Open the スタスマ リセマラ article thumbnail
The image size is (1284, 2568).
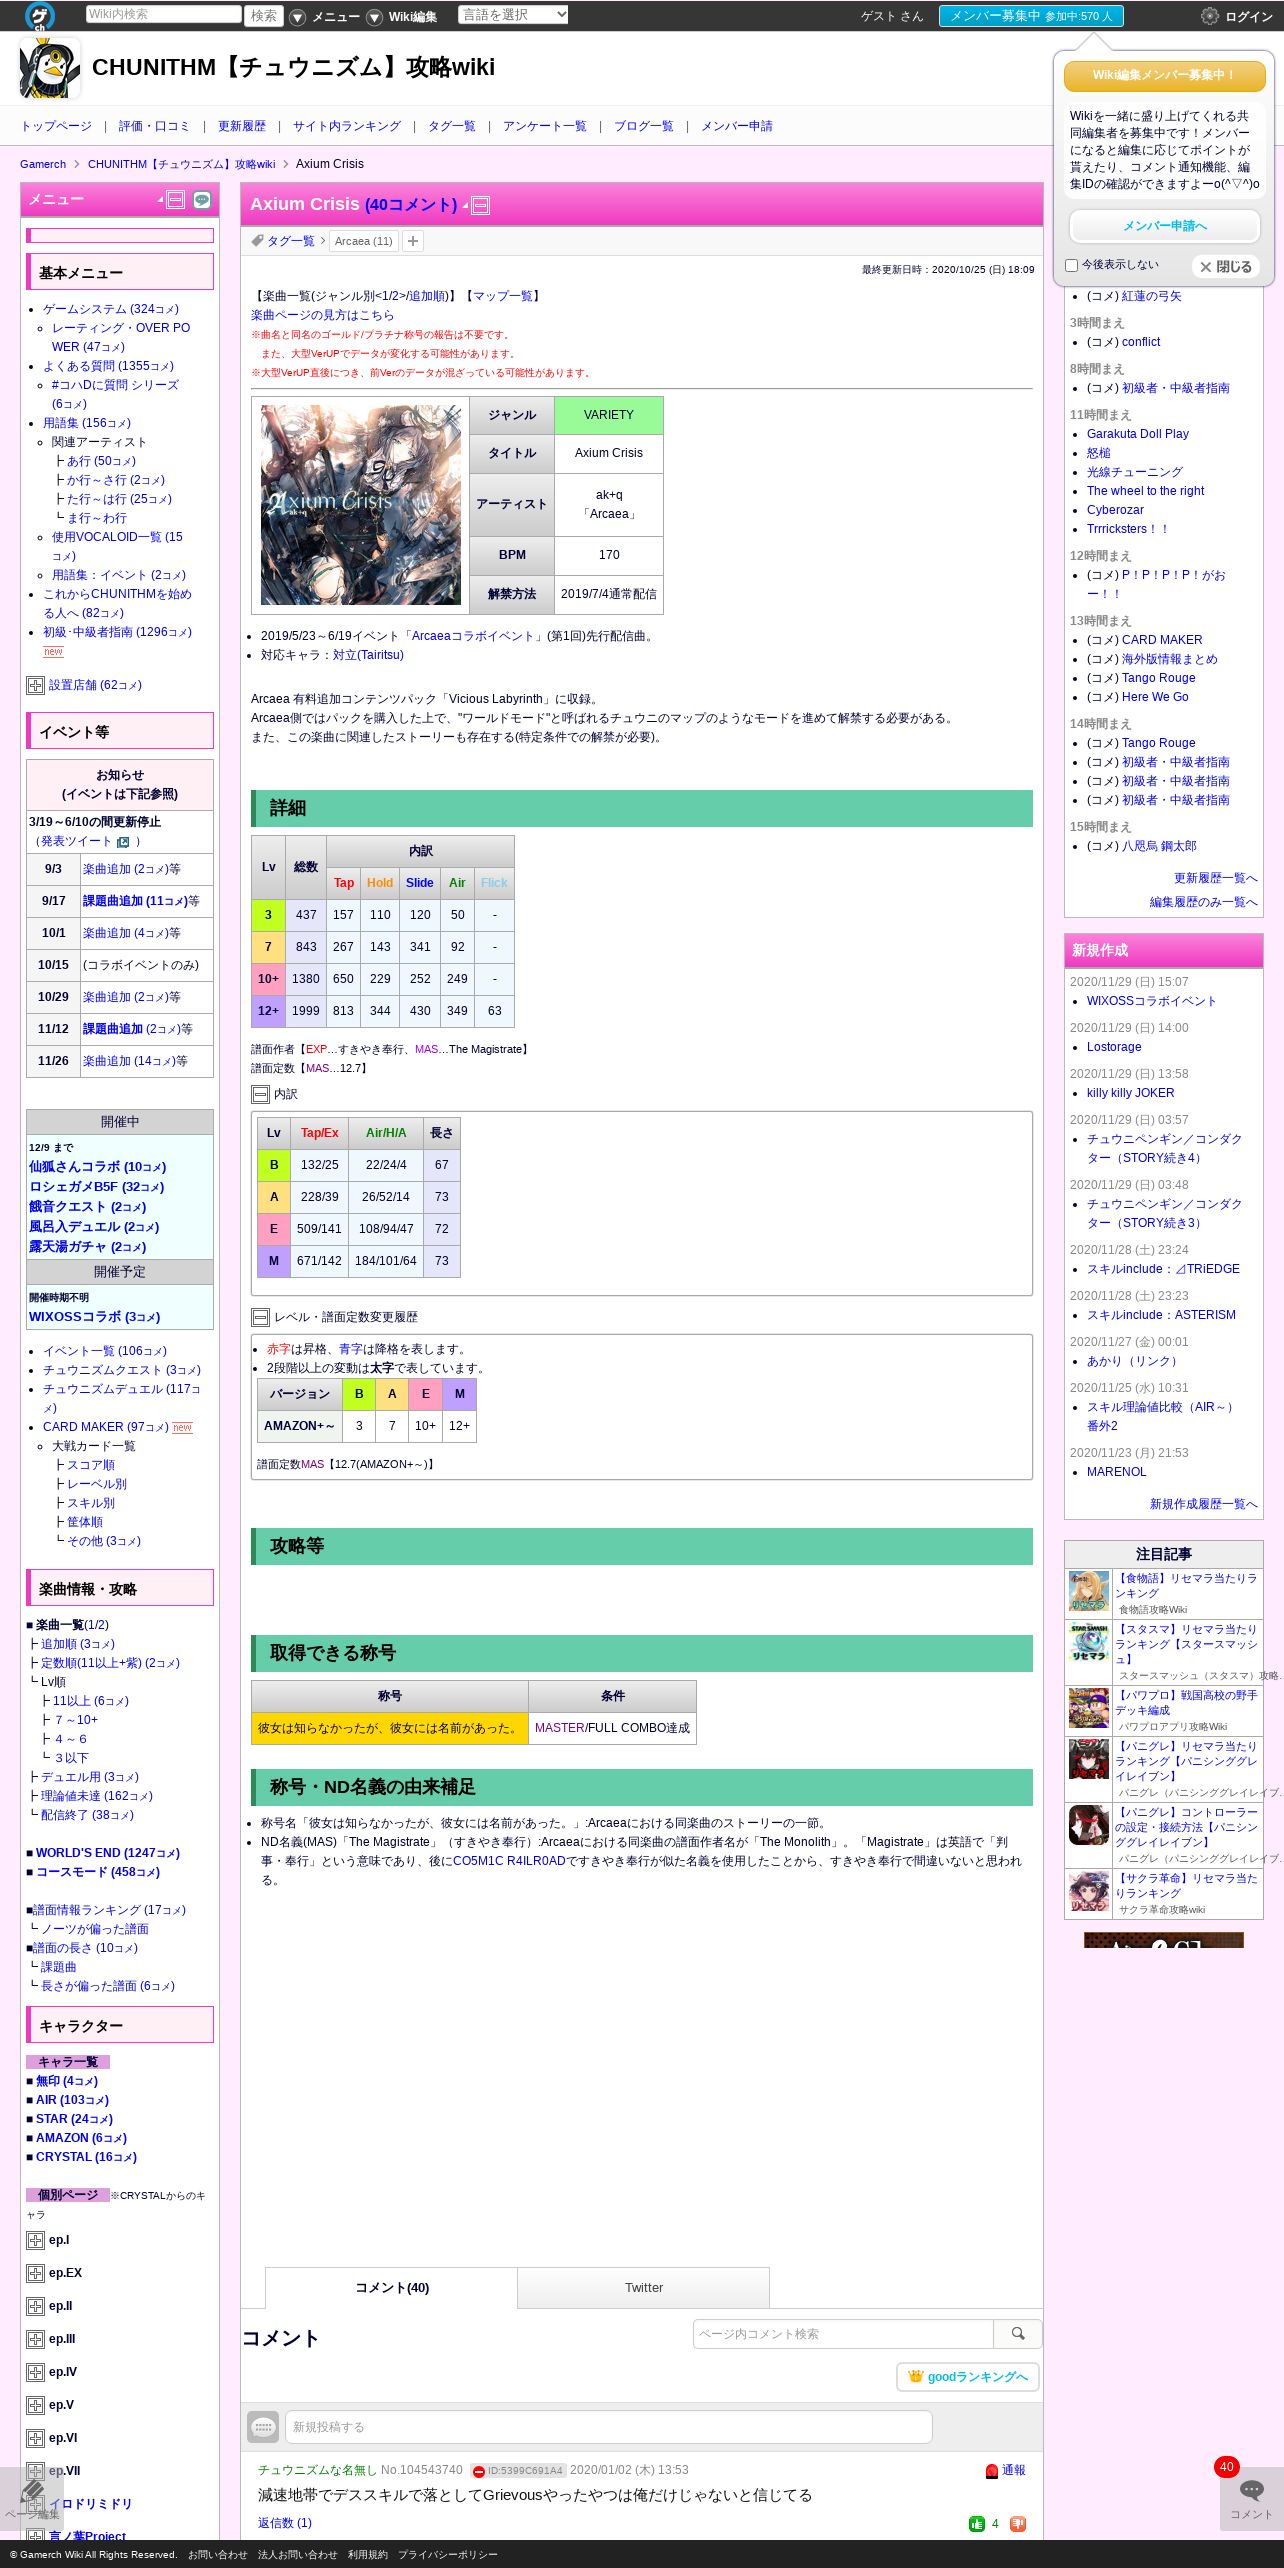point(1089,1643)
